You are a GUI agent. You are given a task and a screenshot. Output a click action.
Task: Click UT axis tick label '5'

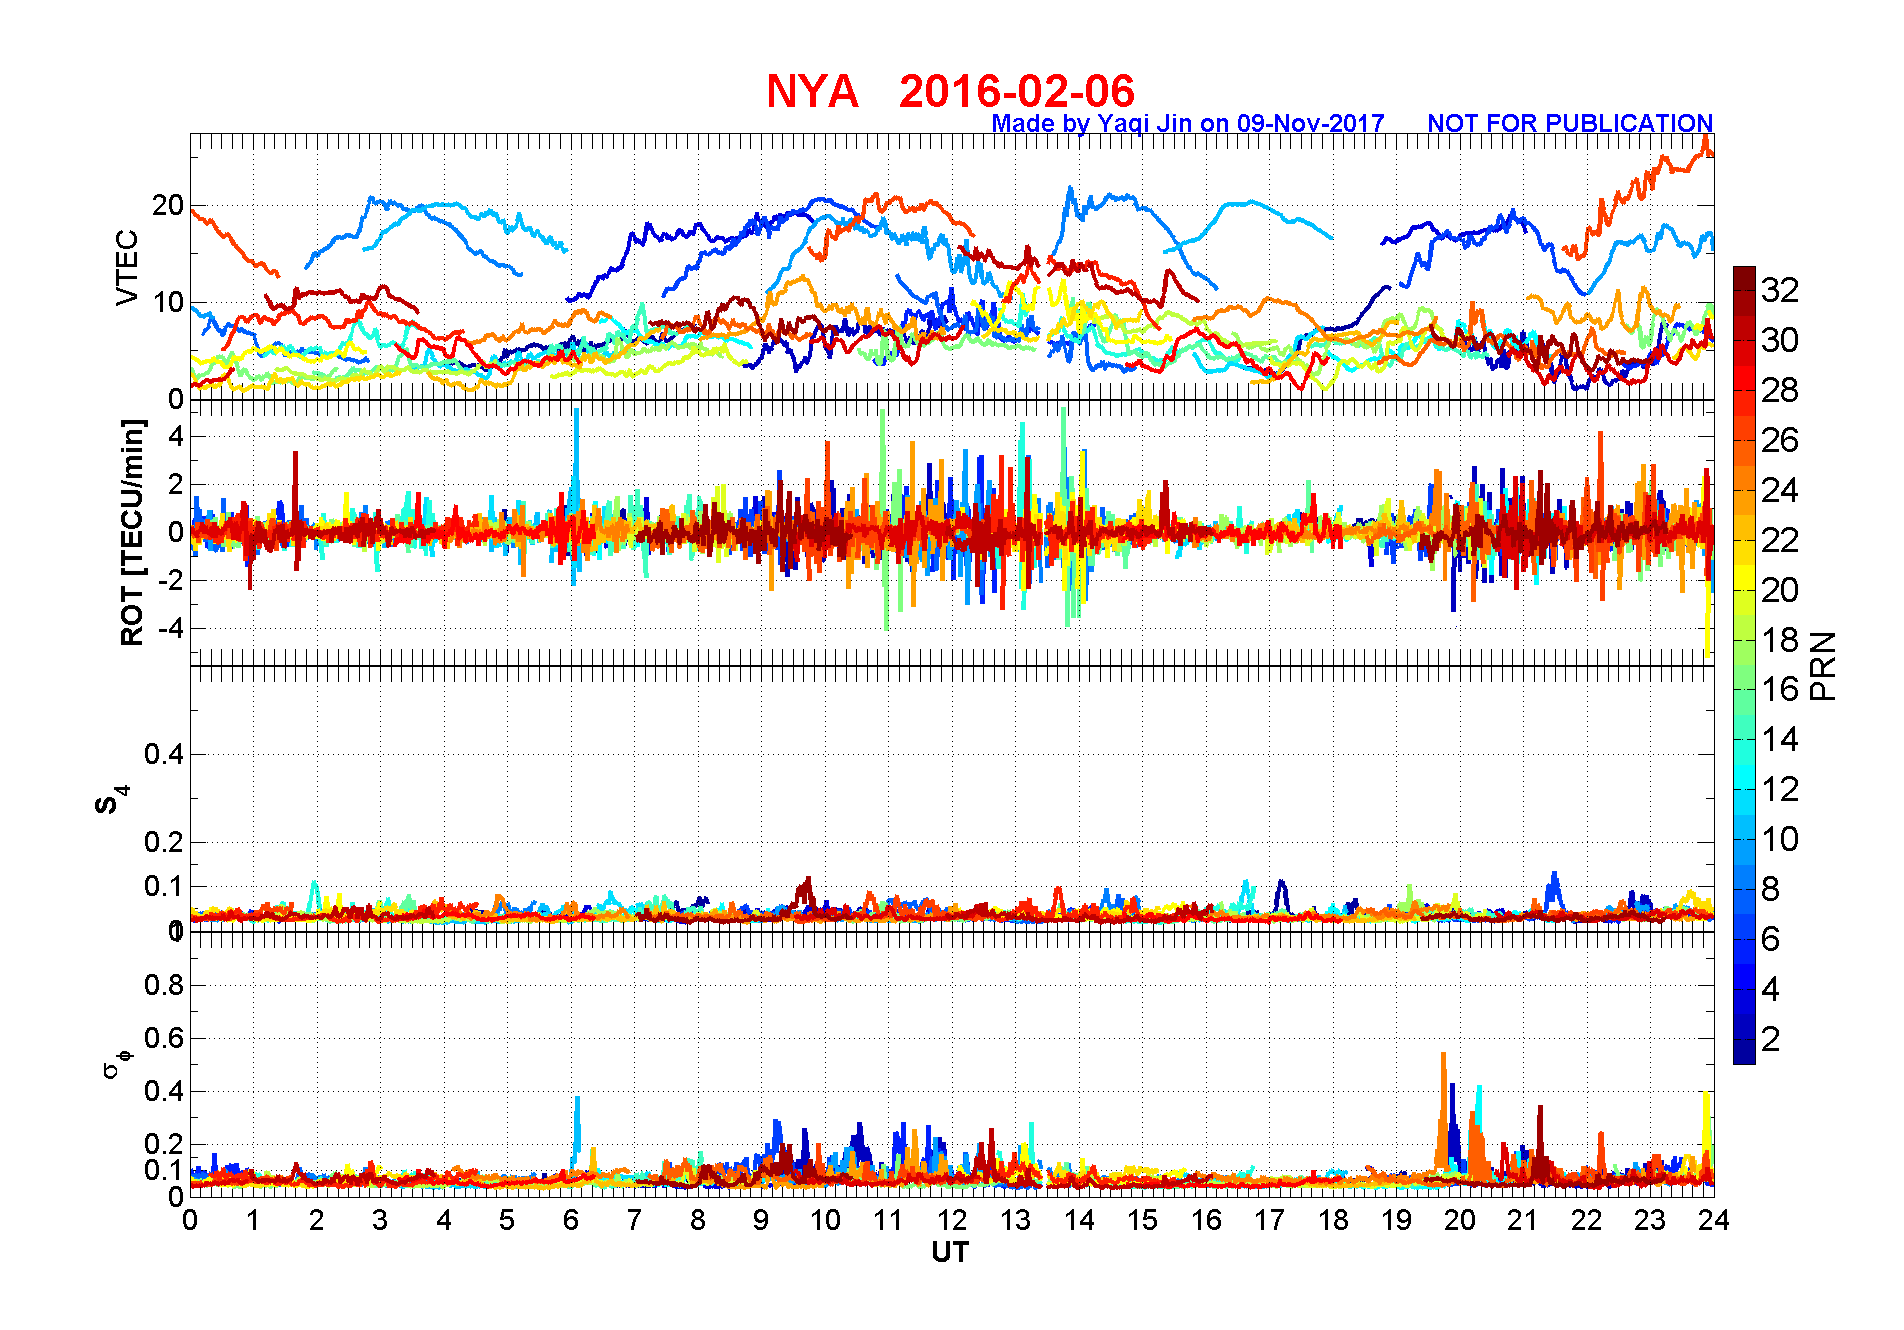point(507,1220)
